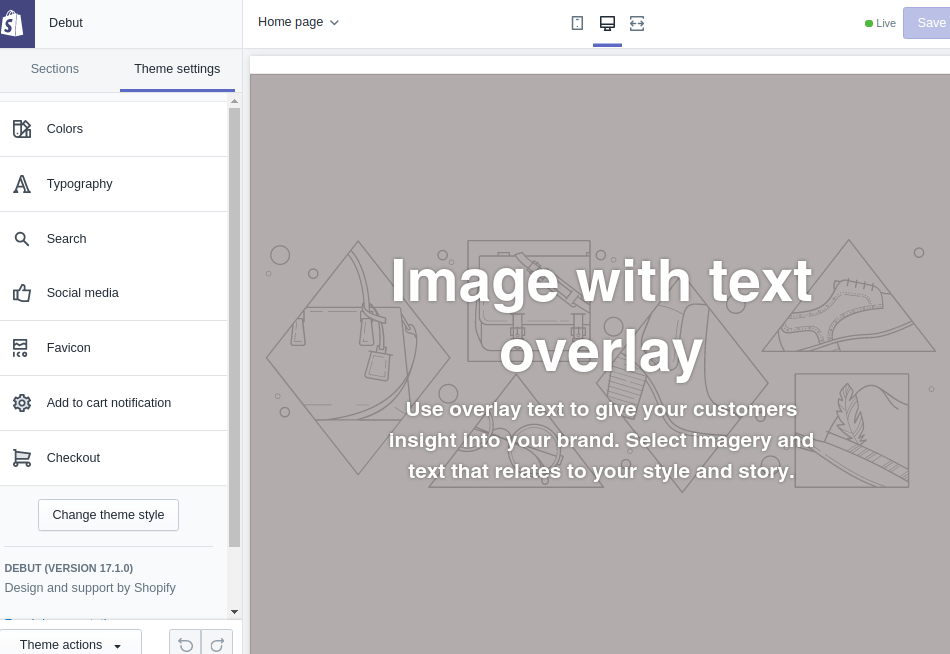Viewport: 950px width, 654px height.
Task: Switch to mobile preview mode
Action: (x=577, y=22)
